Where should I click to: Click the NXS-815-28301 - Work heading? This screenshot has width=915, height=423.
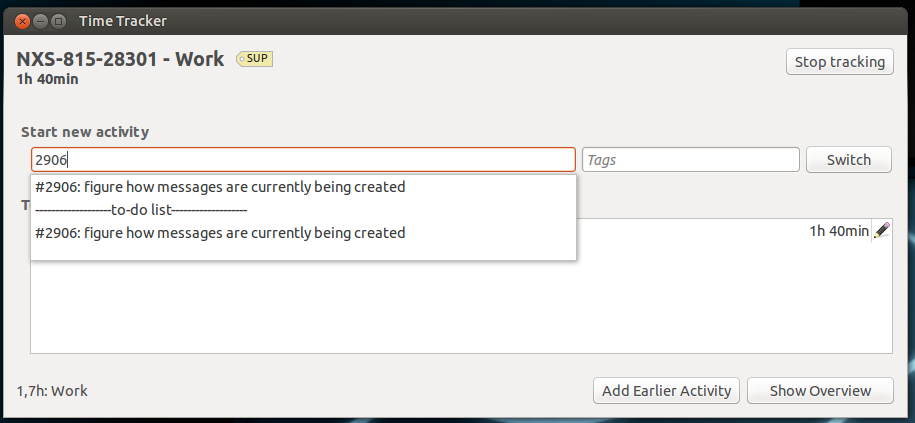click(120, 59)
